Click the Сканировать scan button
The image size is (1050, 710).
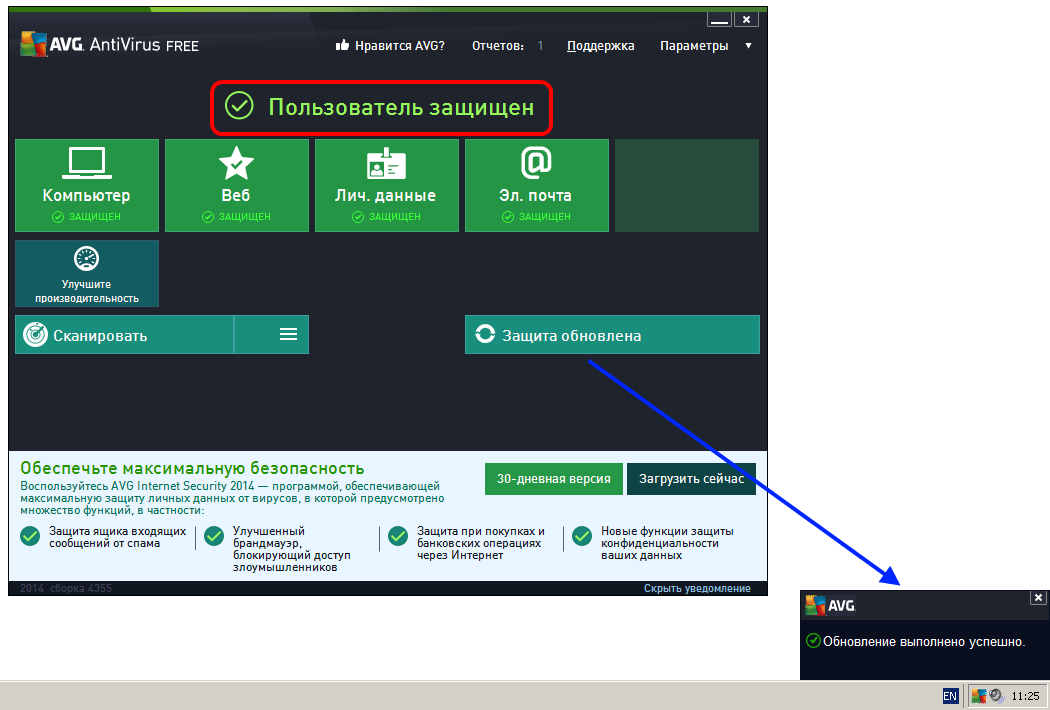pos(125,334)
